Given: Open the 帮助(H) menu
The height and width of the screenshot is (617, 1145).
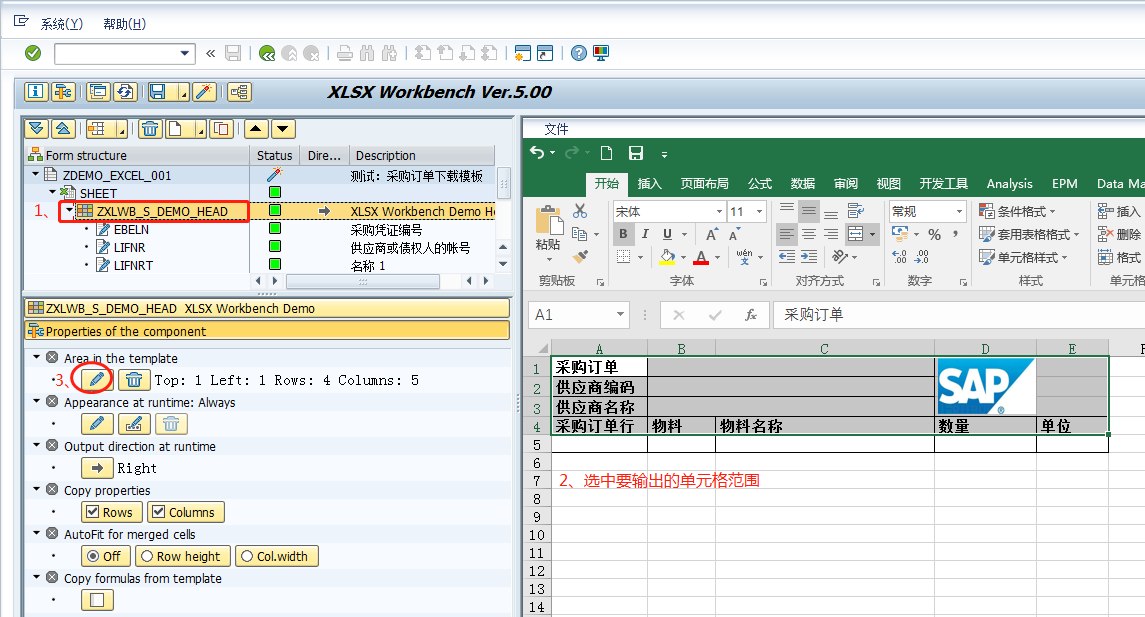Looking at the screenshot, I should (124, 24).
